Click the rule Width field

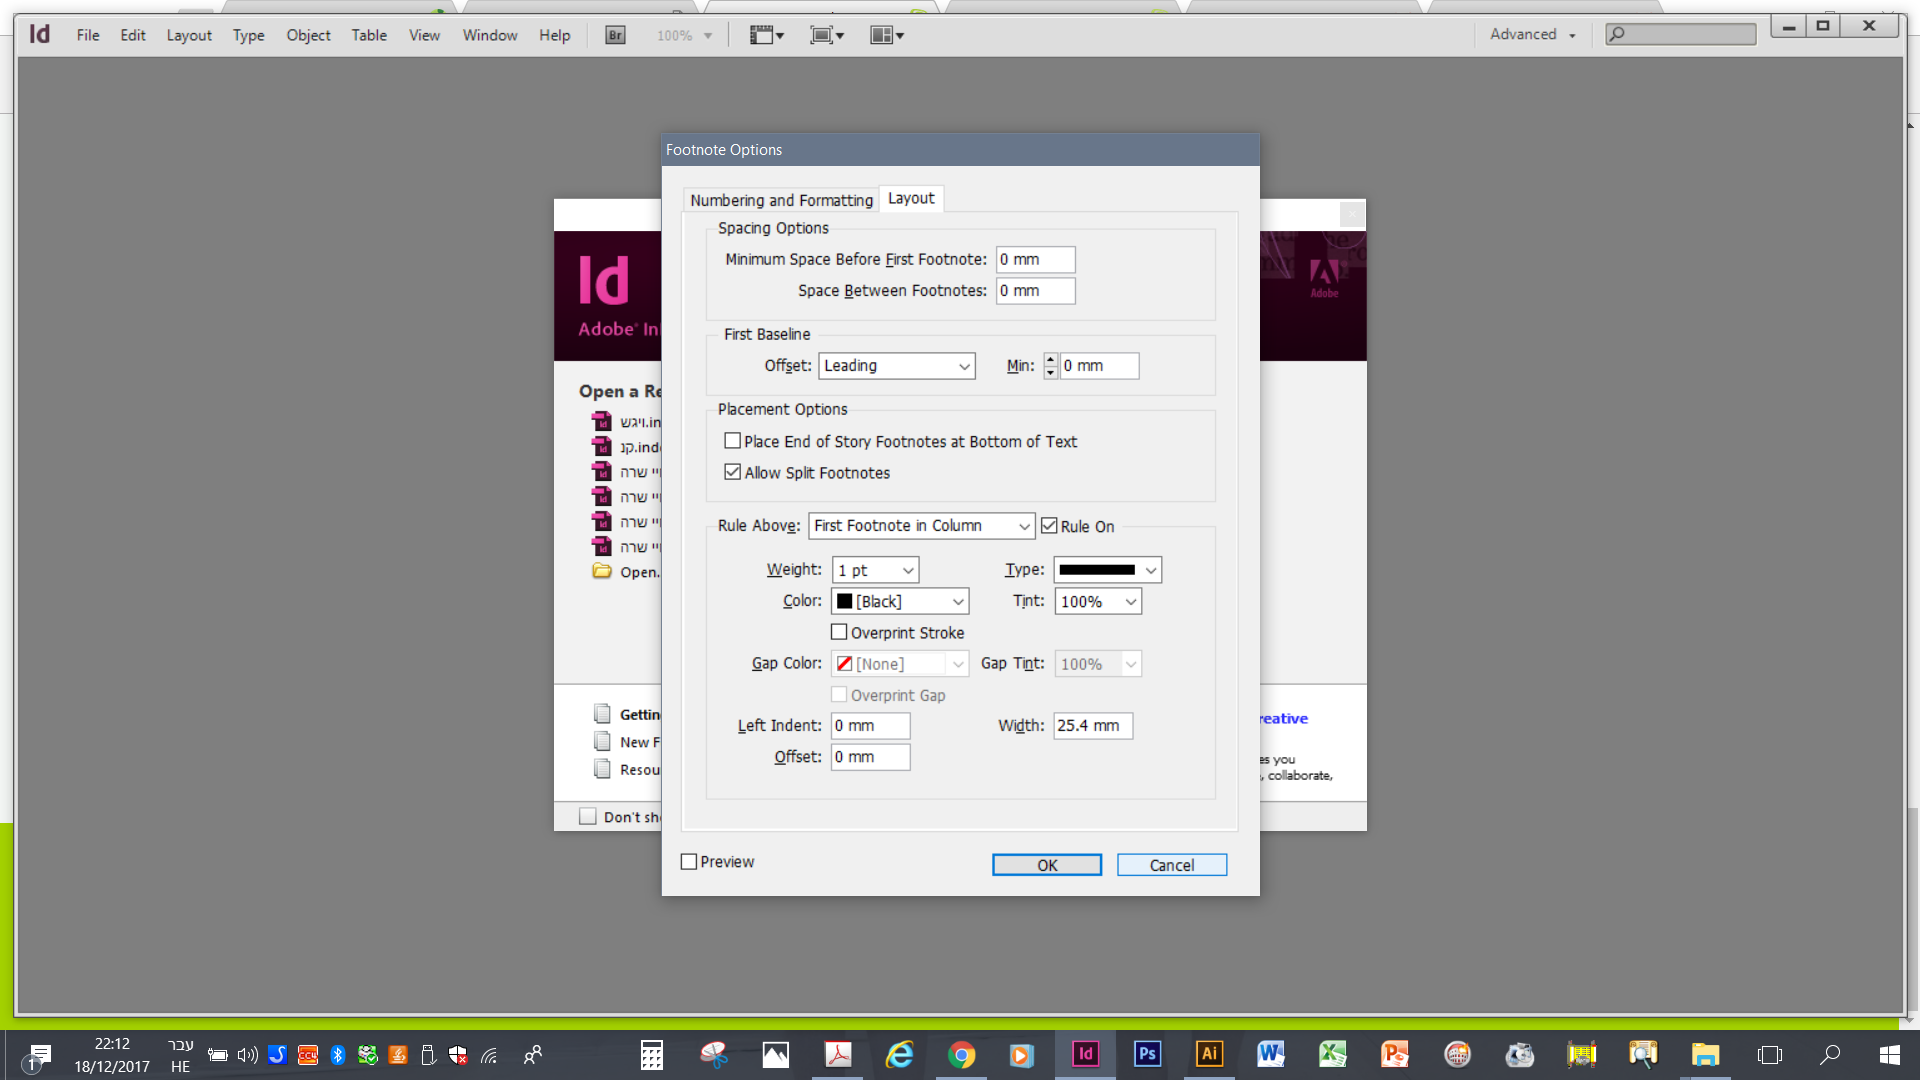(1093, 726)
